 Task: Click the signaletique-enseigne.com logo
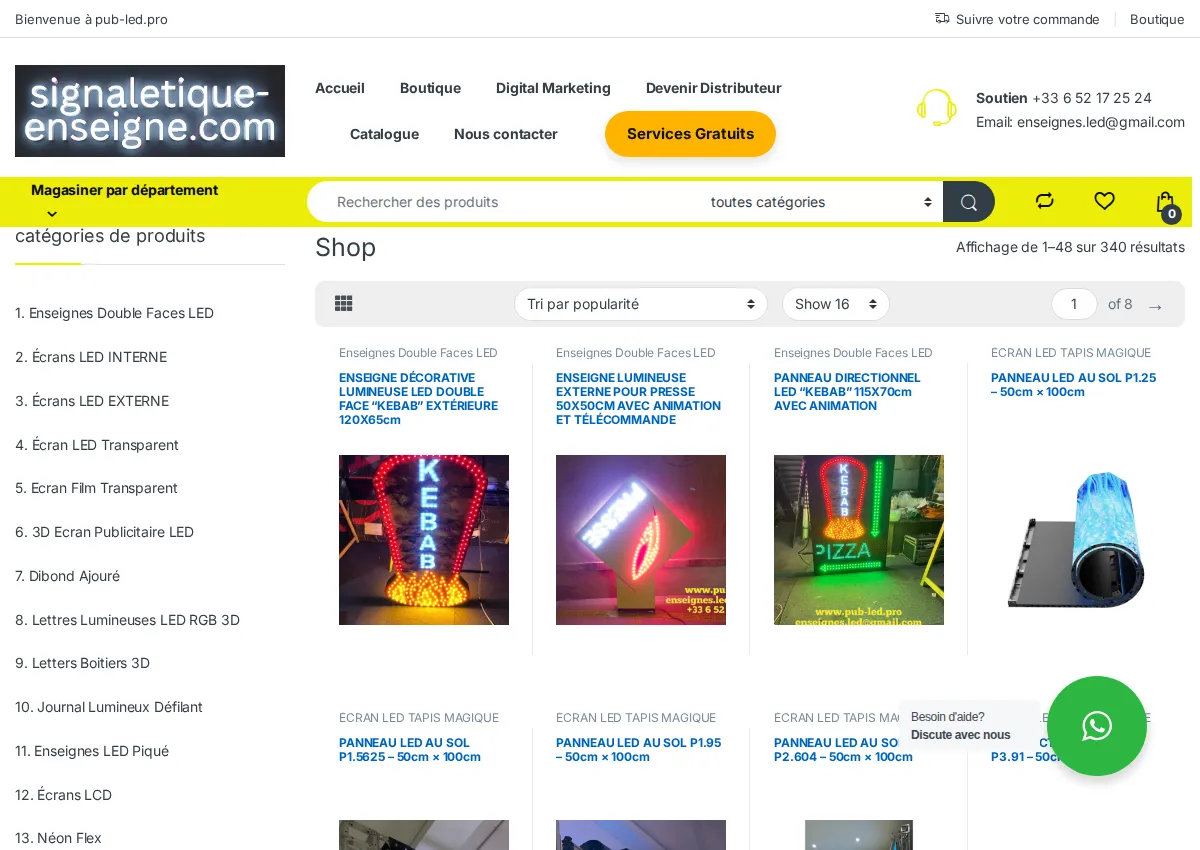pyautogui.click(x=150, y=111)
